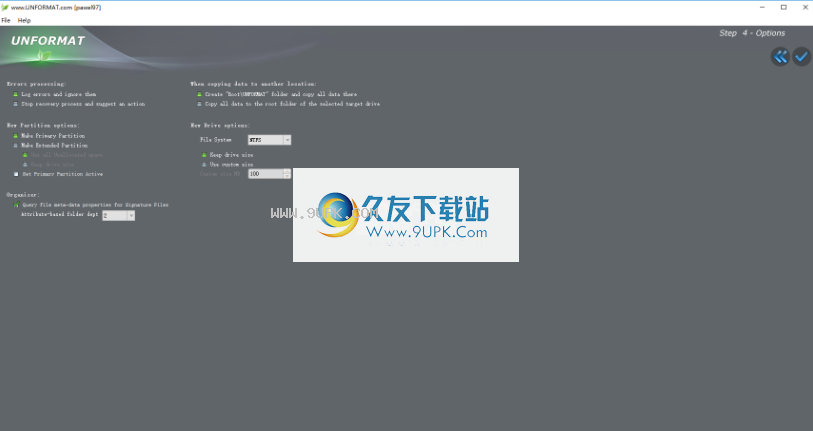Viewport: 813px width, 431px height.
Task: Minimize the UNFORMAT window
Action: tap(762, 7)
